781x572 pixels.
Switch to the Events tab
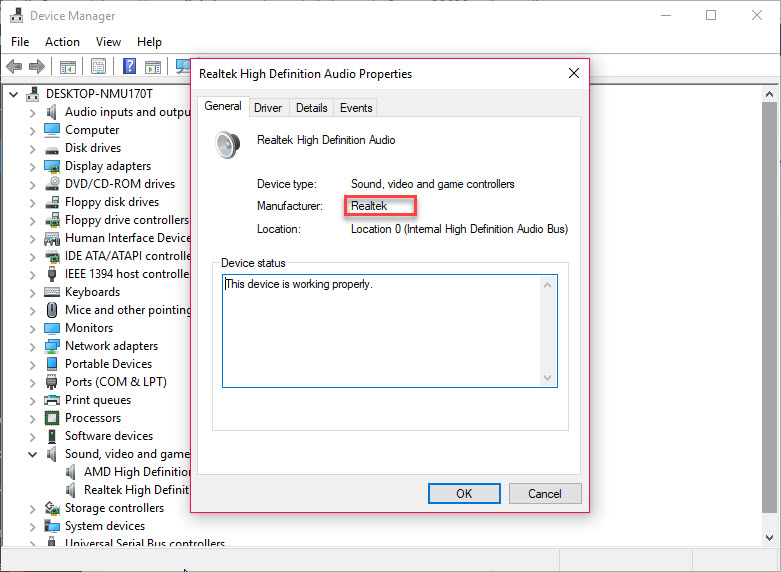356,108
